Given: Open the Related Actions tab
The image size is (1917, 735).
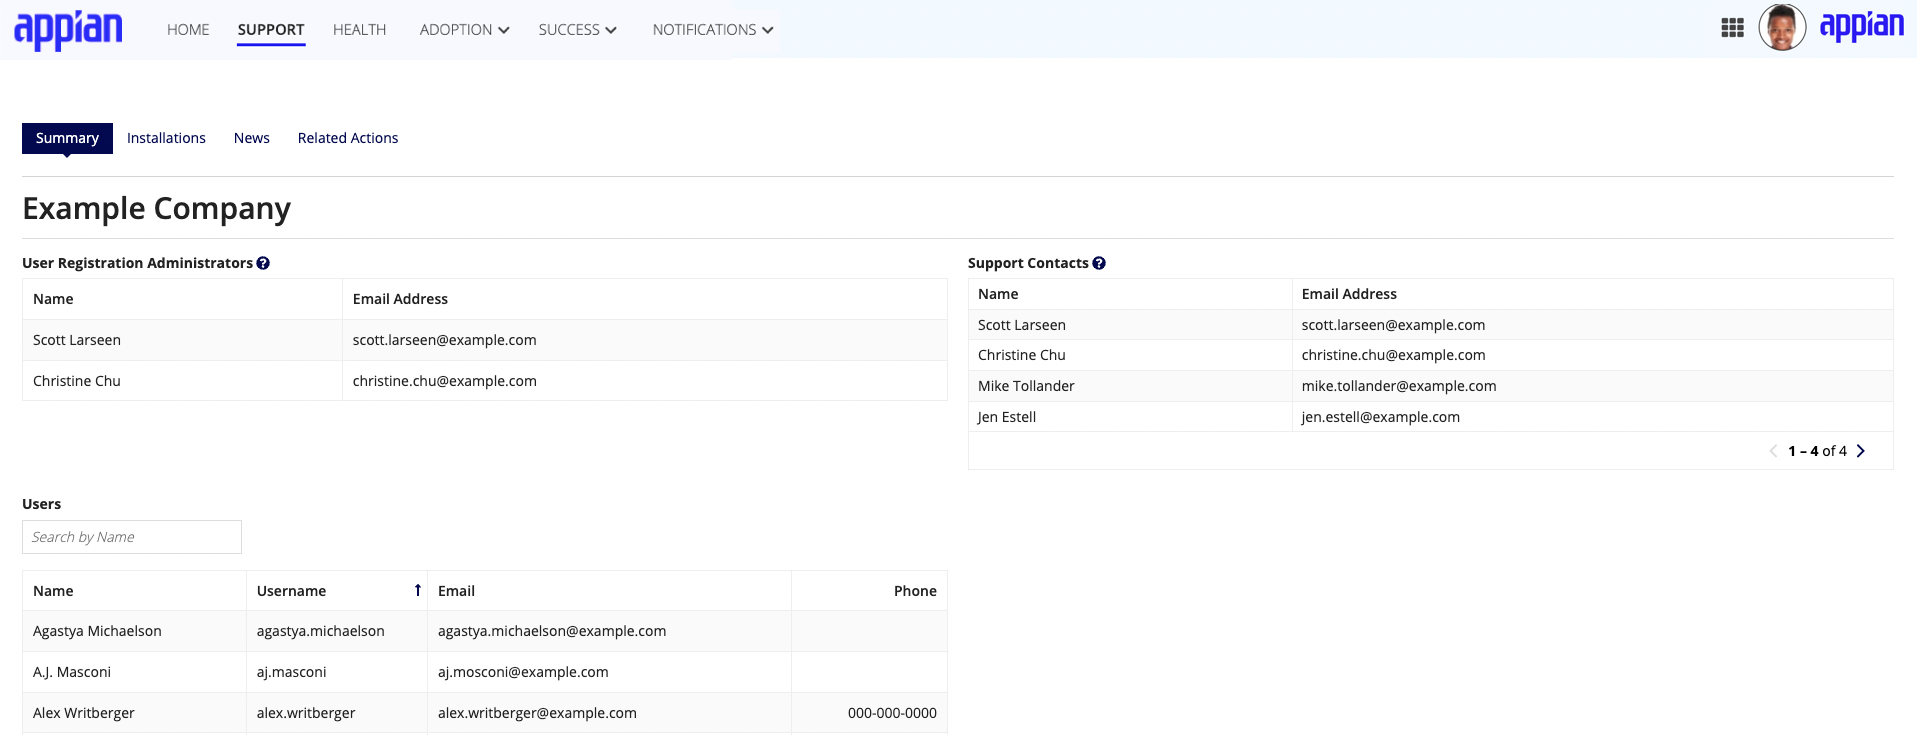Looking at the screenshot, I should pyautogui.click(x=348, y=138).
